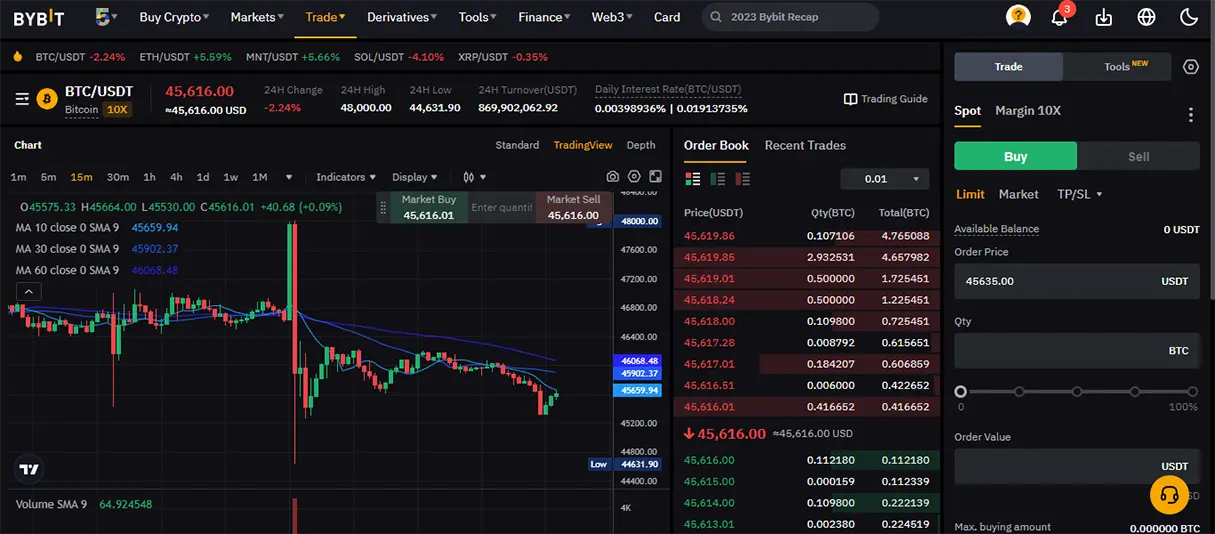The image size is (1215, 534).
Task: Open trade panel settings hexagon icon
Action: pyautogui.click(x=1190, y=67)
